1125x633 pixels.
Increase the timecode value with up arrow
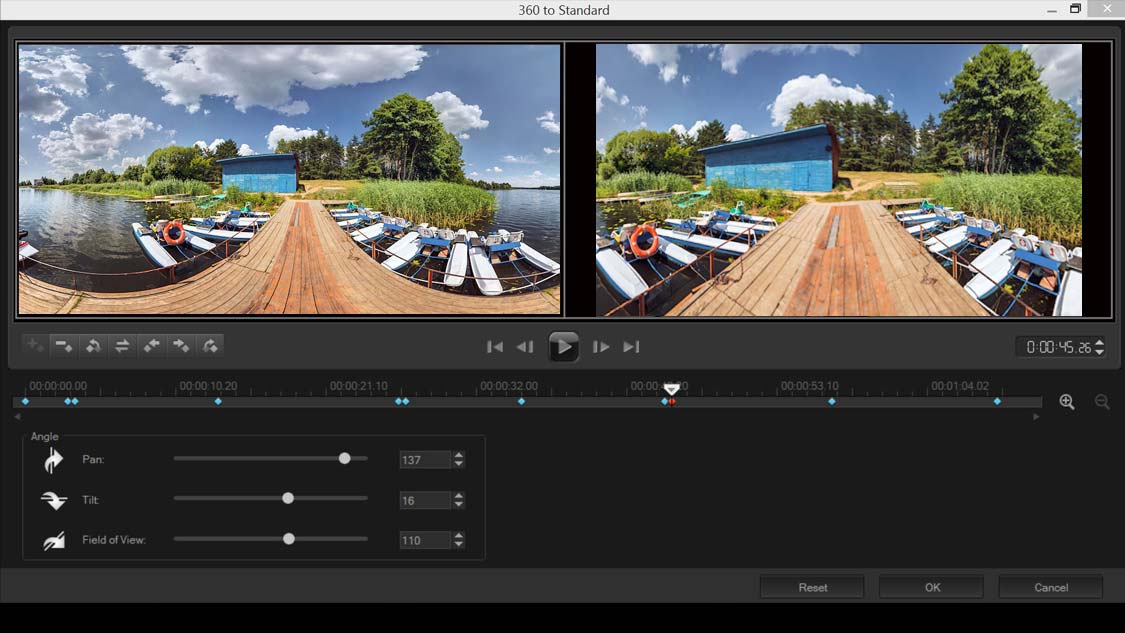(x=1099, y=342)
